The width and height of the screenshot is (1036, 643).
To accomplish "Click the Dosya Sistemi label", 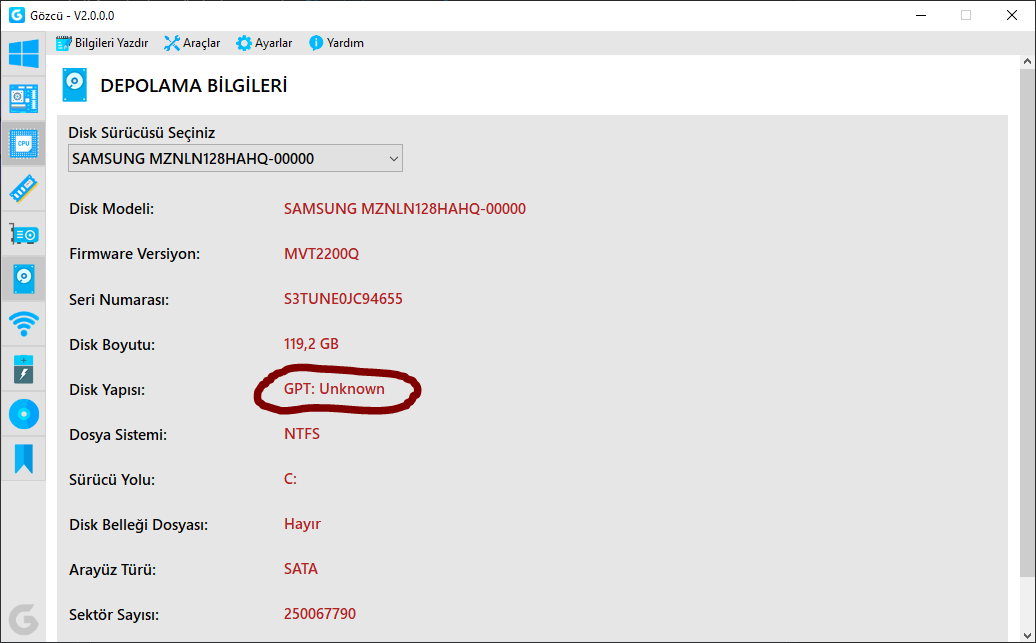I will (x=118, y=435).
